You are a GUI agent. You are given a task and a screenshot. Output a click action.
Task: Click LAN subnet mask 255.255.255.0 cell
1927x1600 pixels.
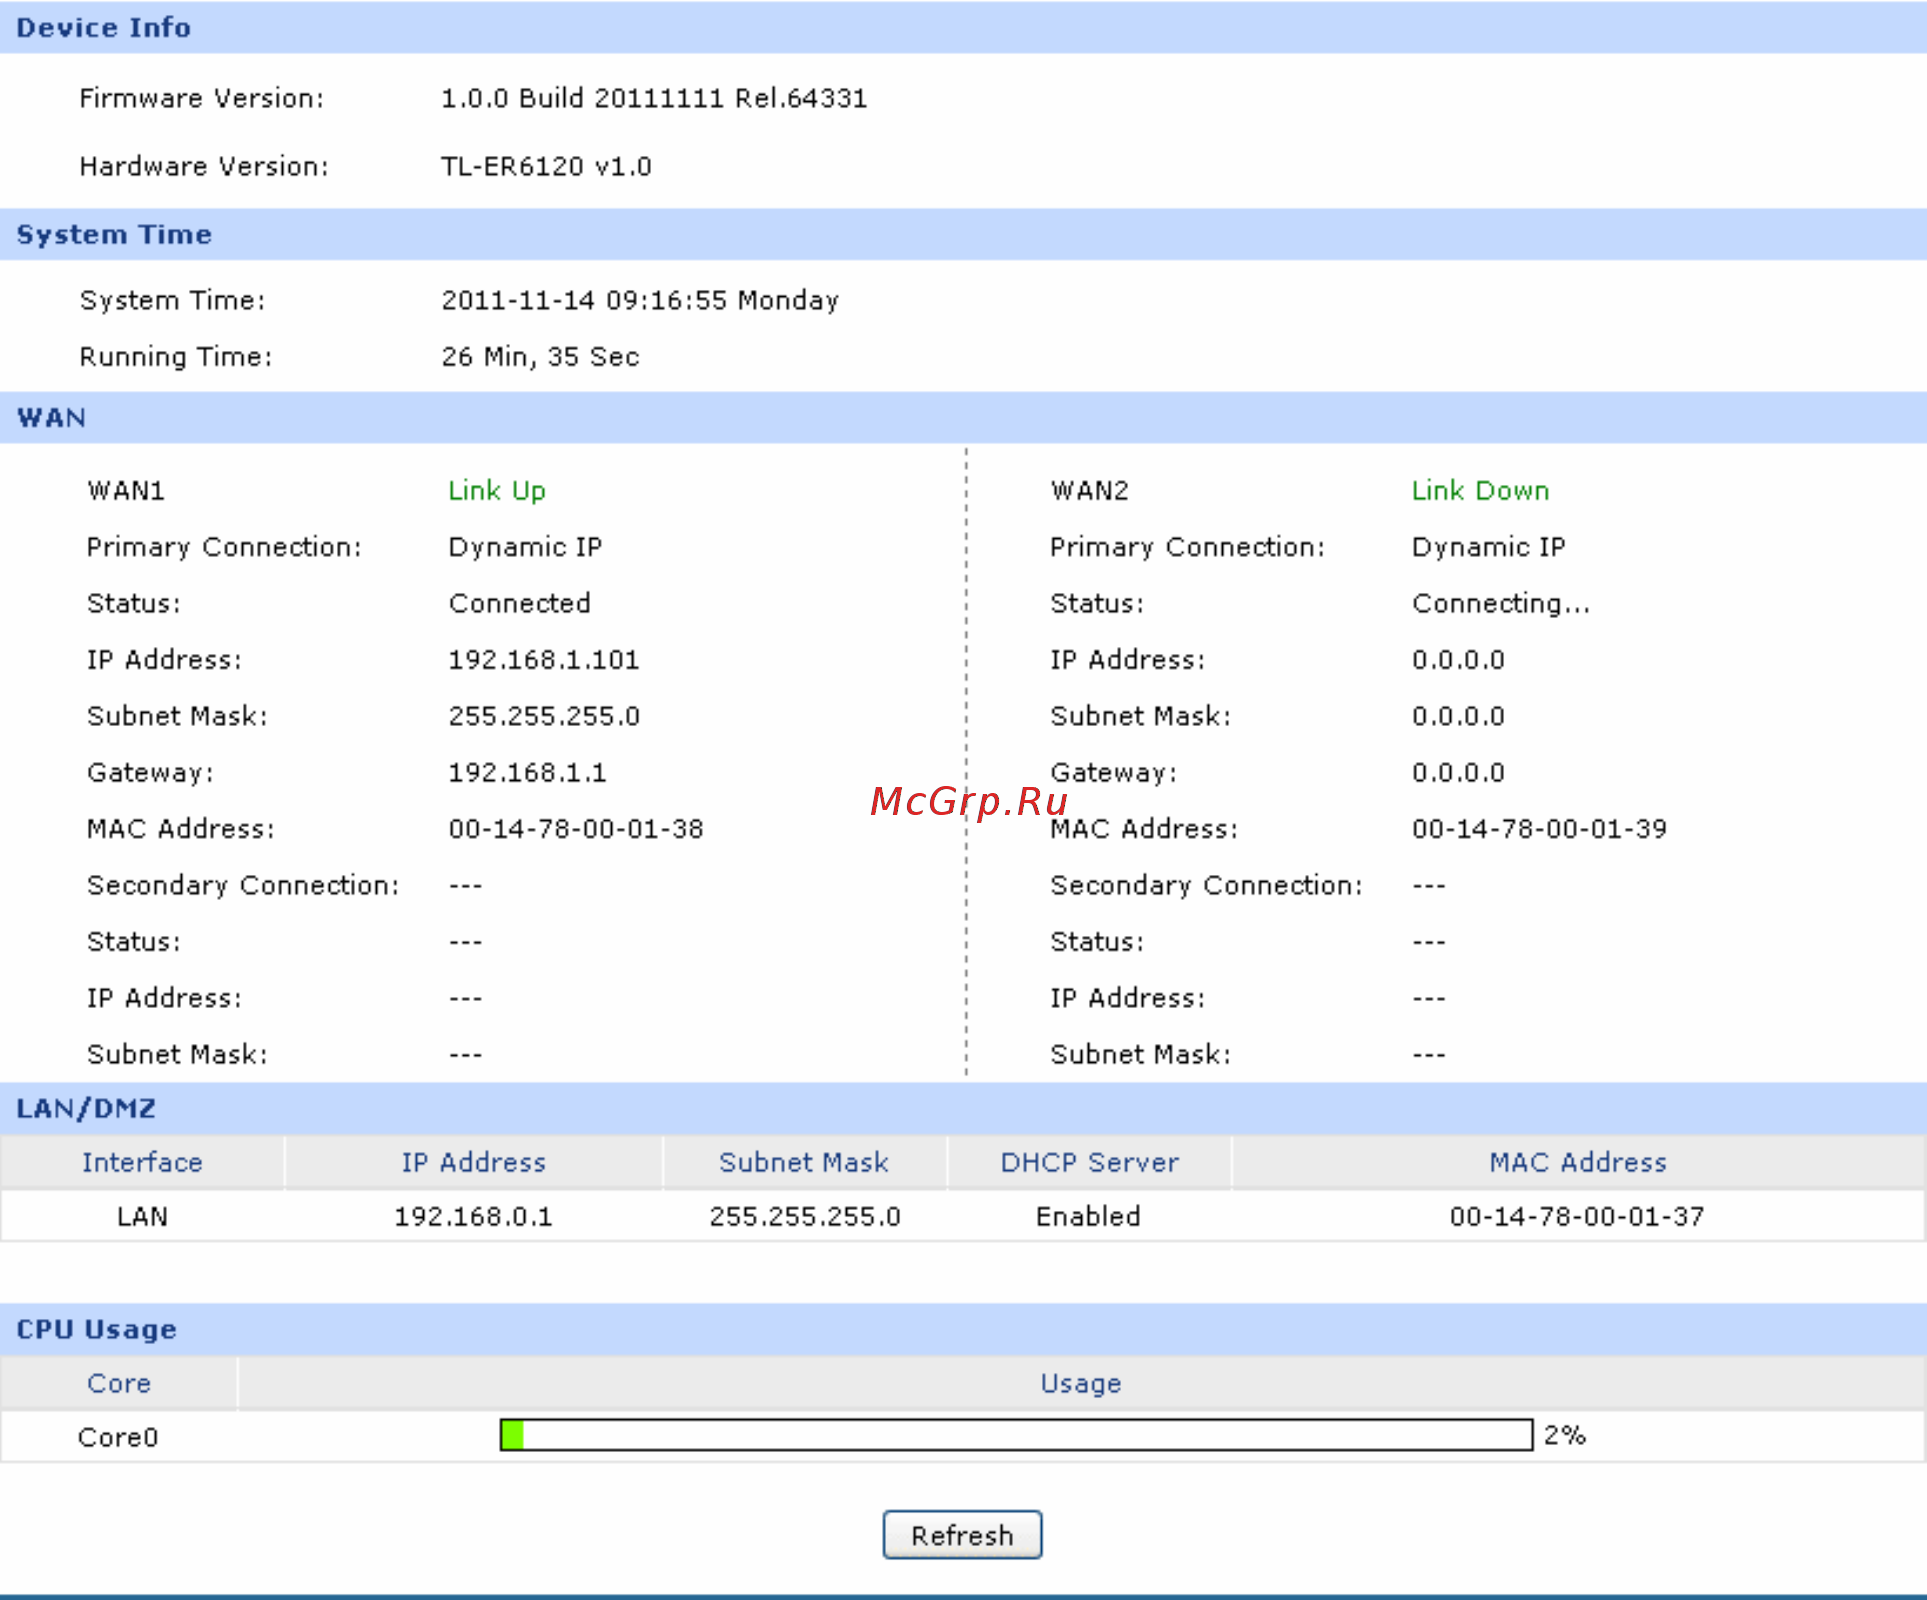point(805,1216)
